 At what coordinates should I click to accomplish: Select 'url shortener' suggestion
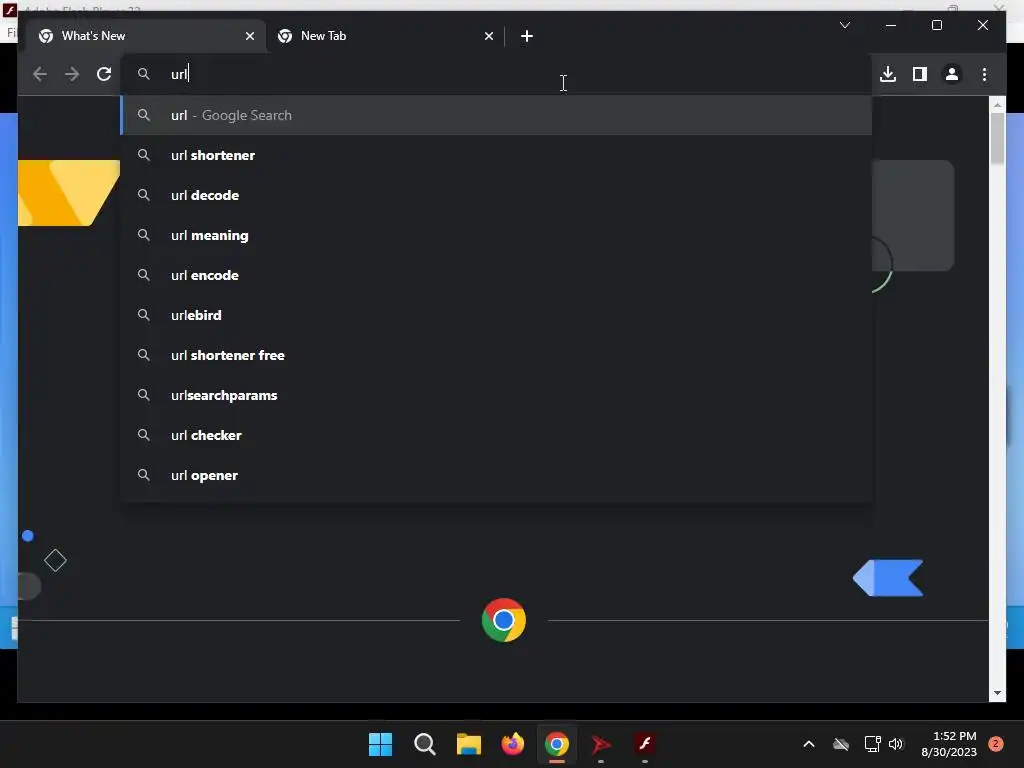[x=496, y=155]
